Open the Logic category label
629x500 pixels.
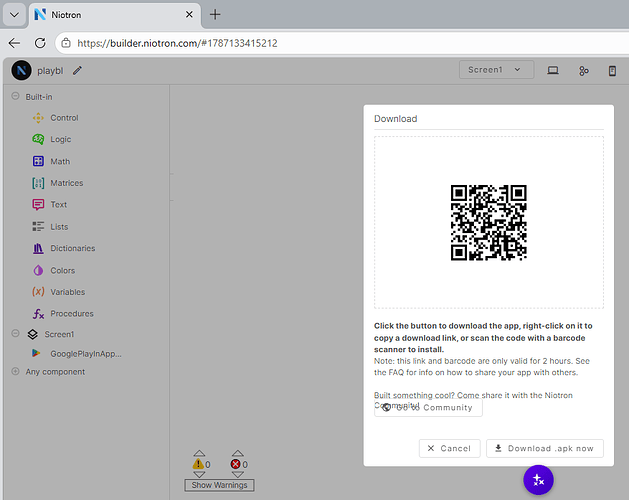tap(61, 139)
